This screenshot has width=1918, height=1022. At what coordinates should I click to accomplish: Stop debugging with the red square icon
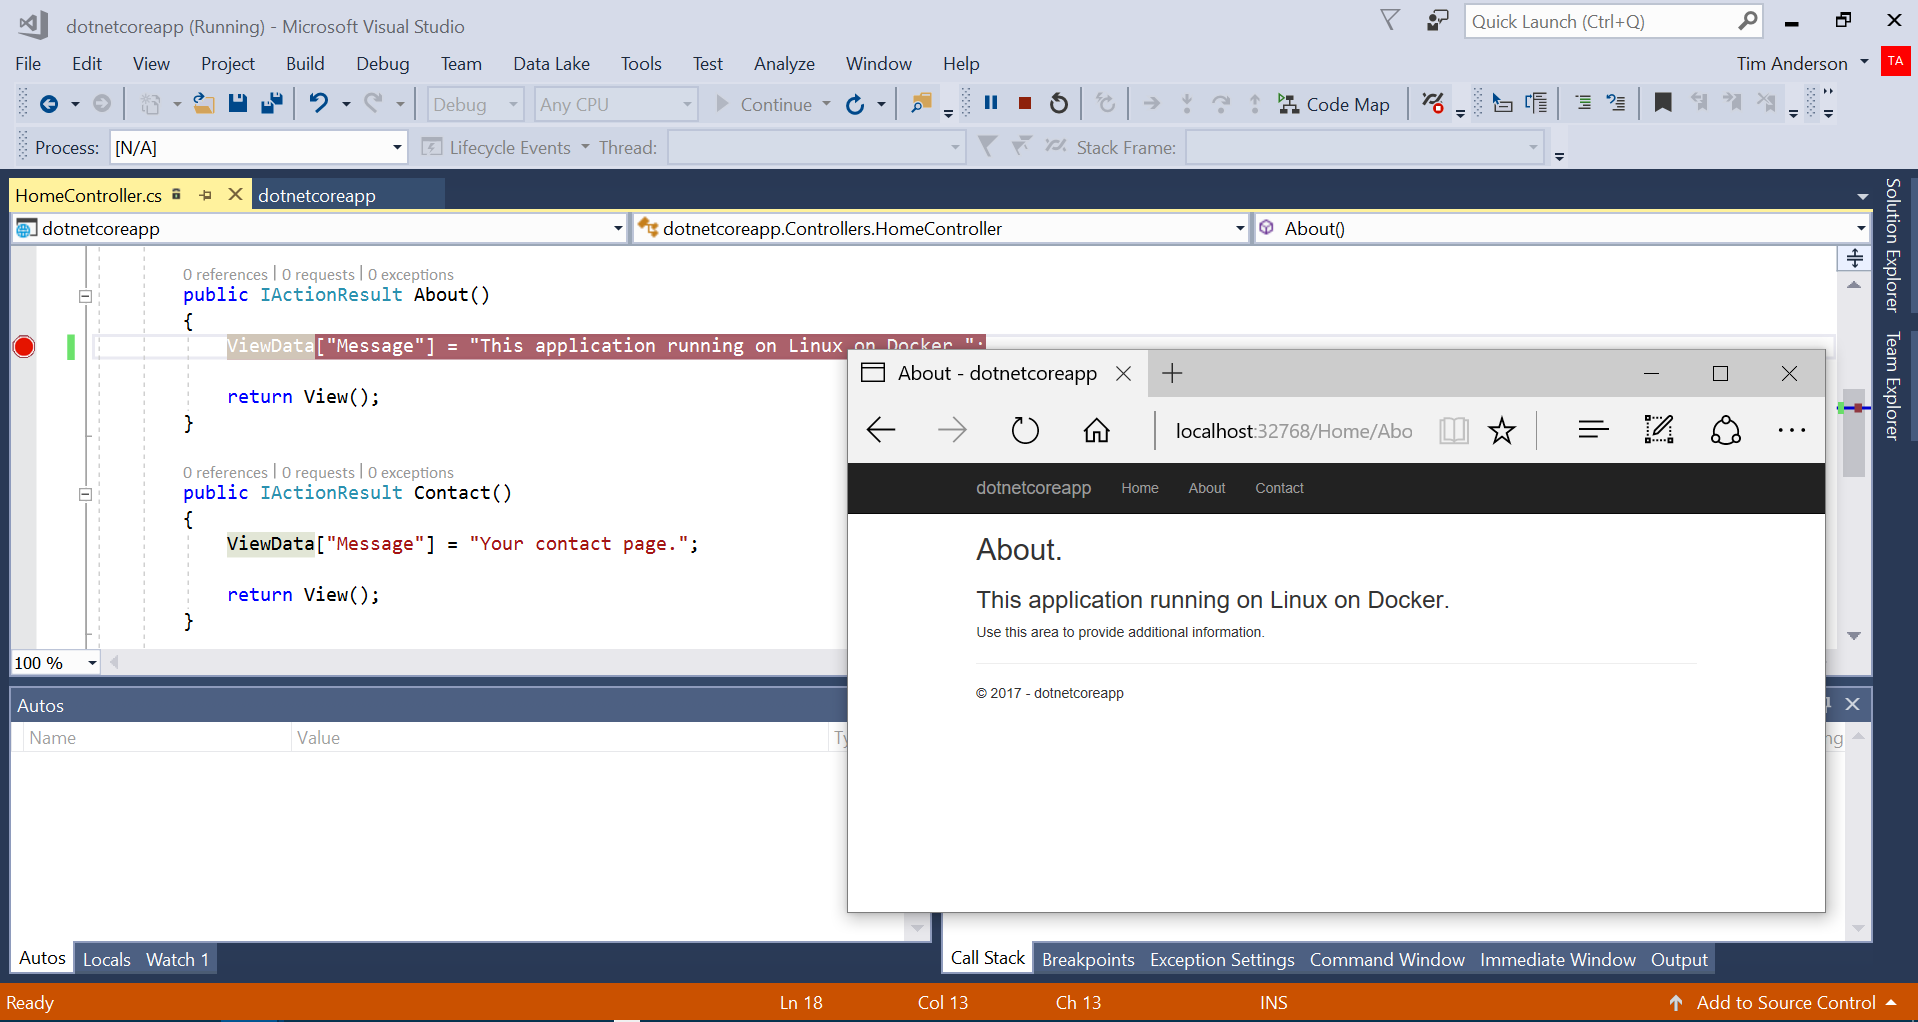[1025, 103]
